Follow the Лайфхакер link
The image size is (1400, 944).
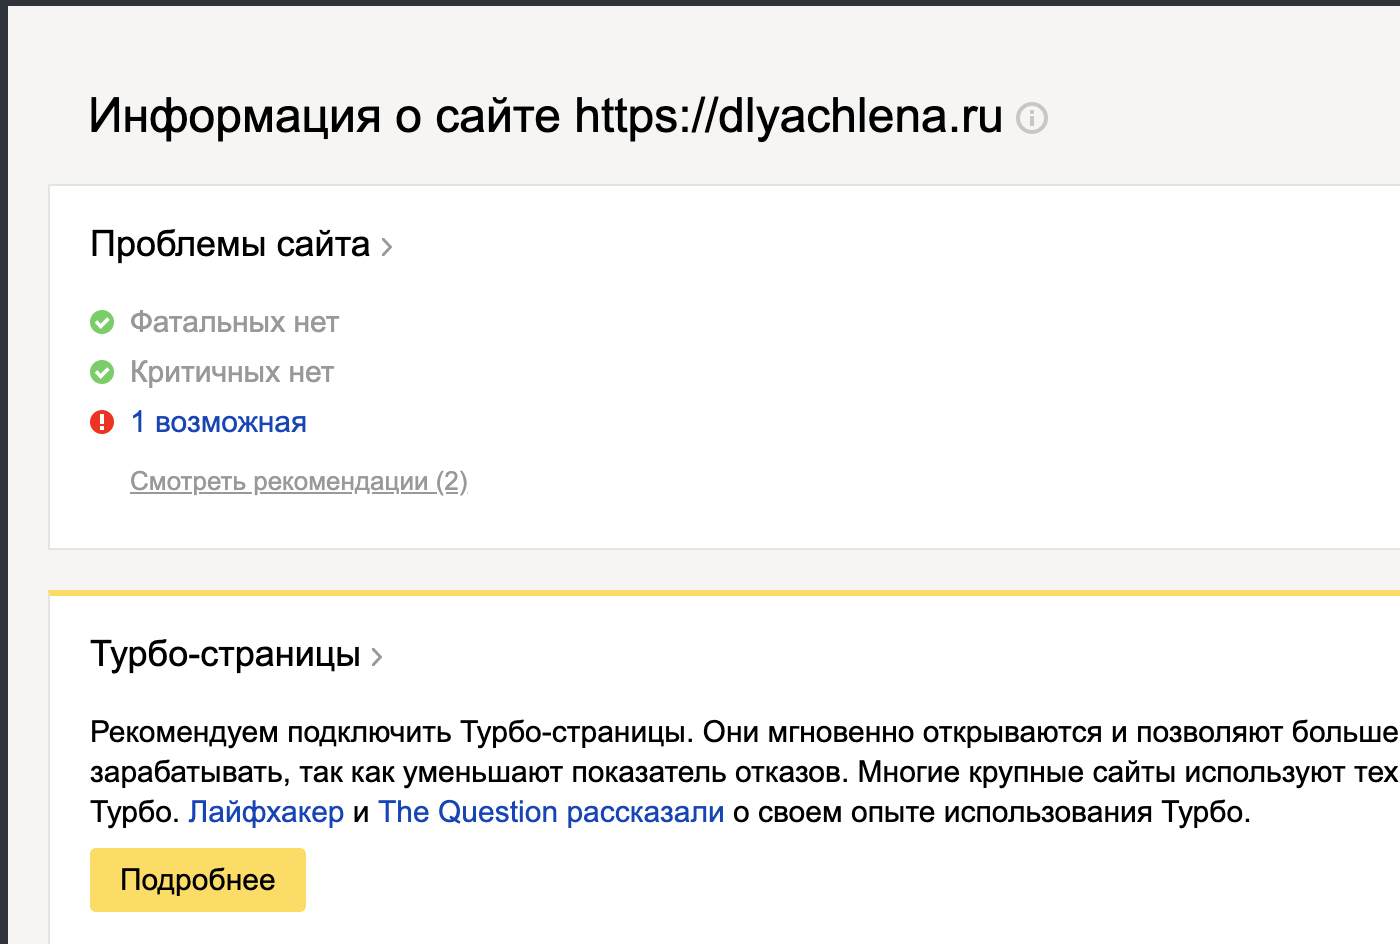(266, 812)
